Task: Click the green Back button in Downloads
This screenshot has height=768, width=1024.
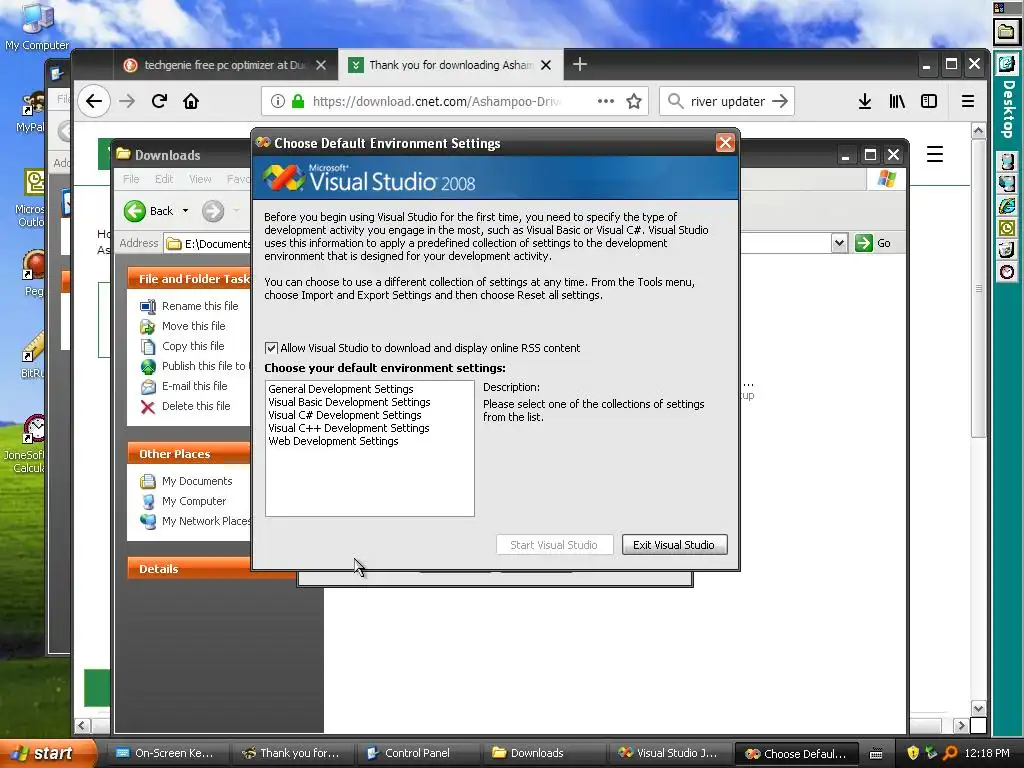Action: click(150, 211)
